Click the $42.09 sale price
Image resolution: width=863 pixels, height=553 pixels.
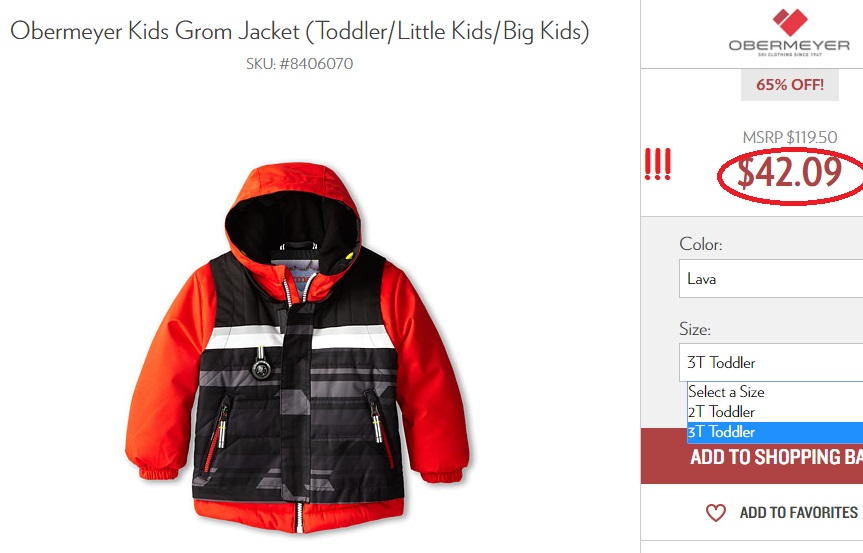point(789,173)
